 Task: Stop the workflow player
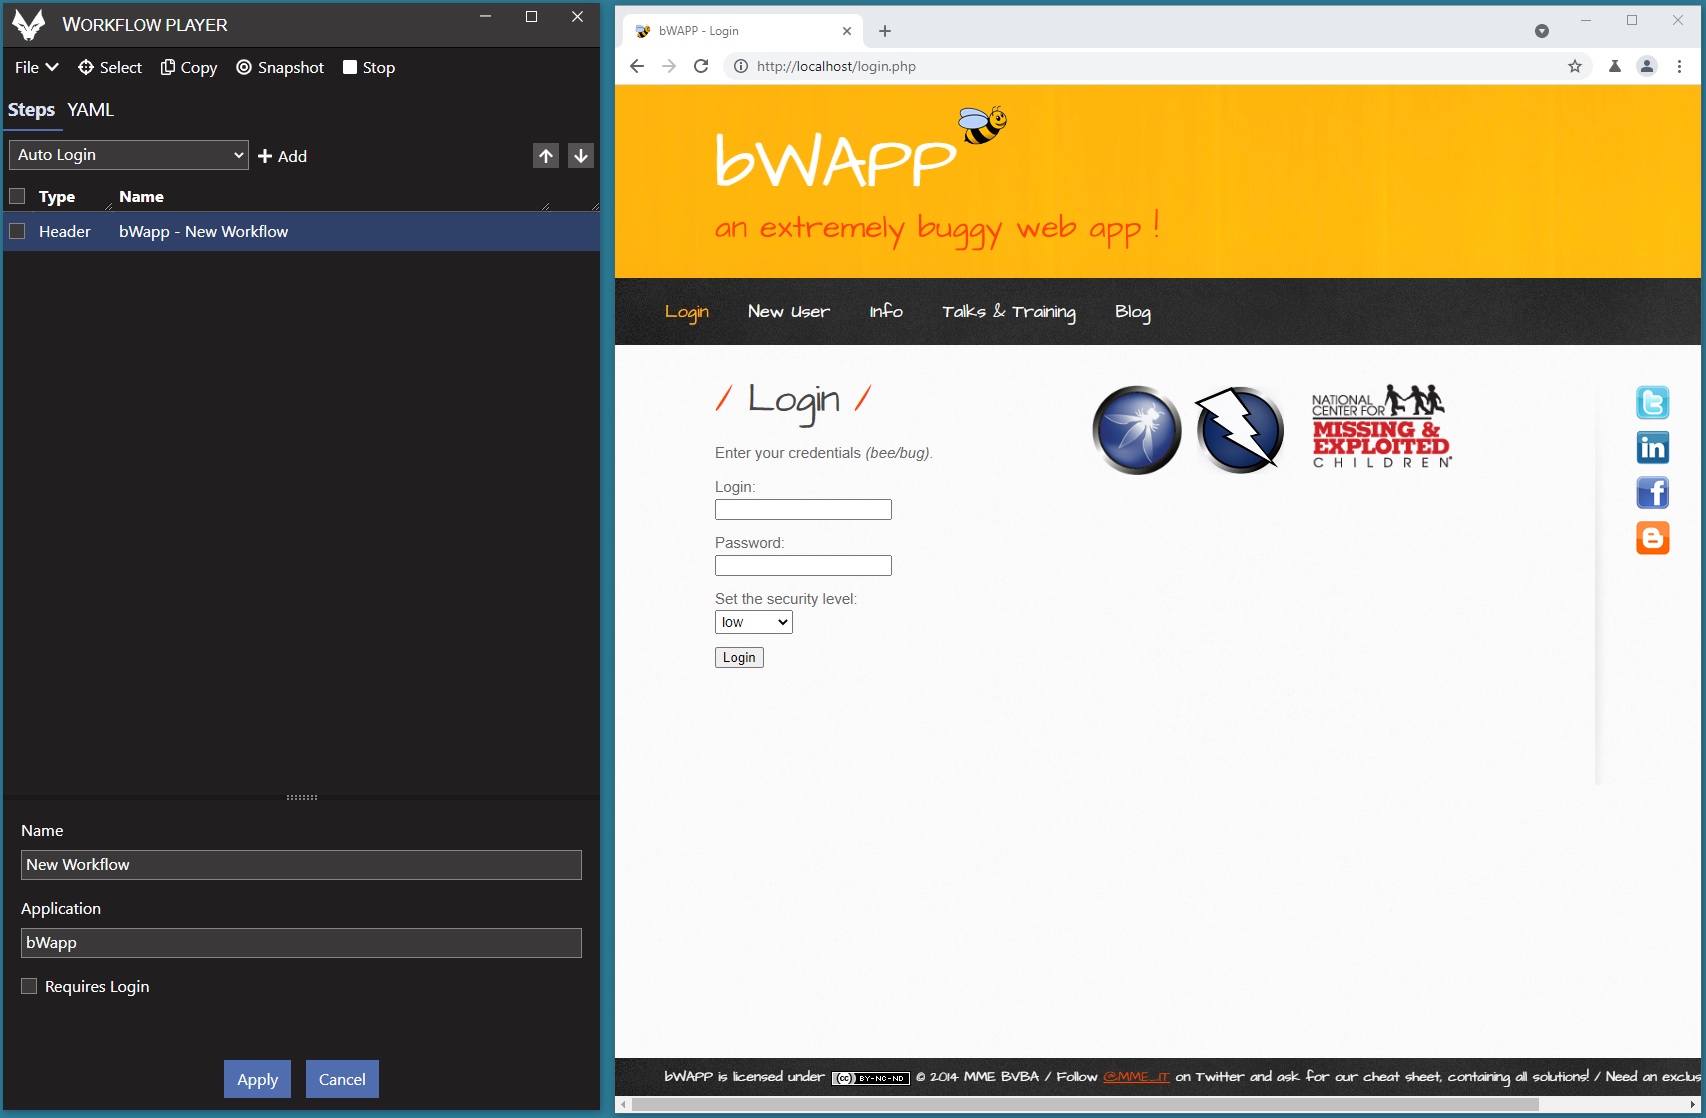(x=369, y=67)
